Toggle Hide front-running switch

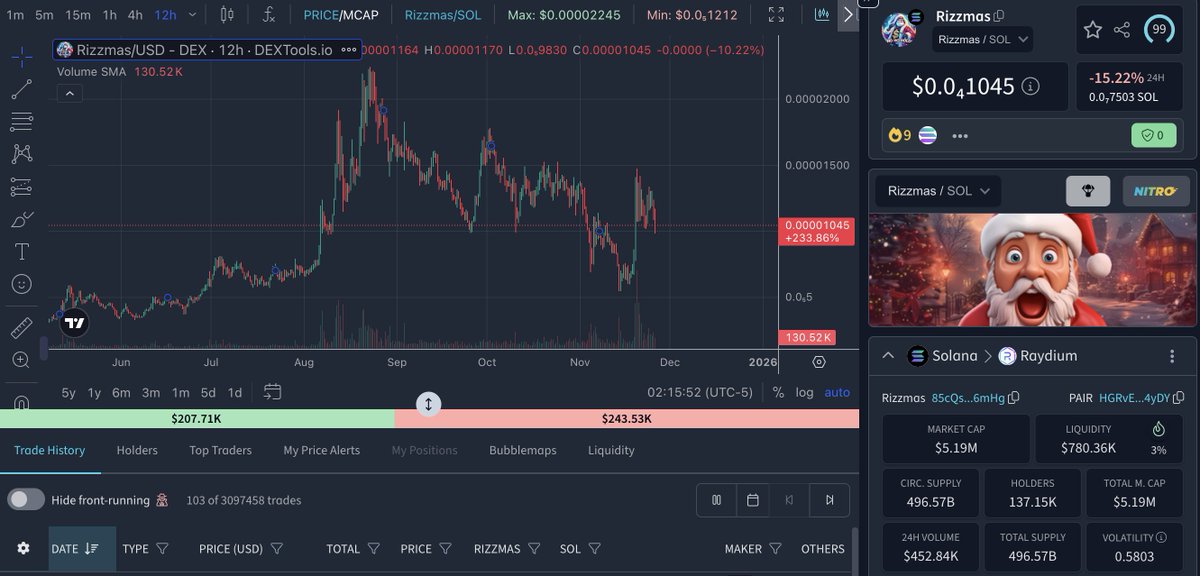(26, 500)
